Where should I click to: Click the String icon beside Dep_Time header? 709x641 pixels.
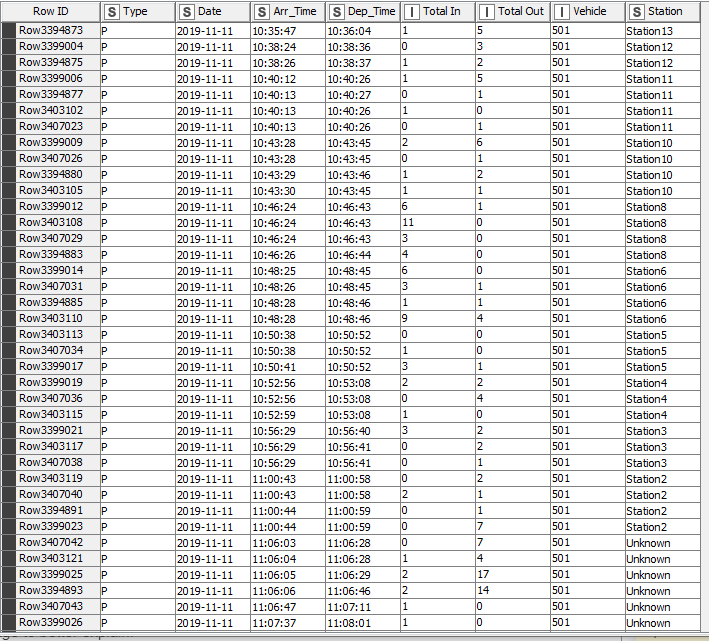[x=337, y=12]
